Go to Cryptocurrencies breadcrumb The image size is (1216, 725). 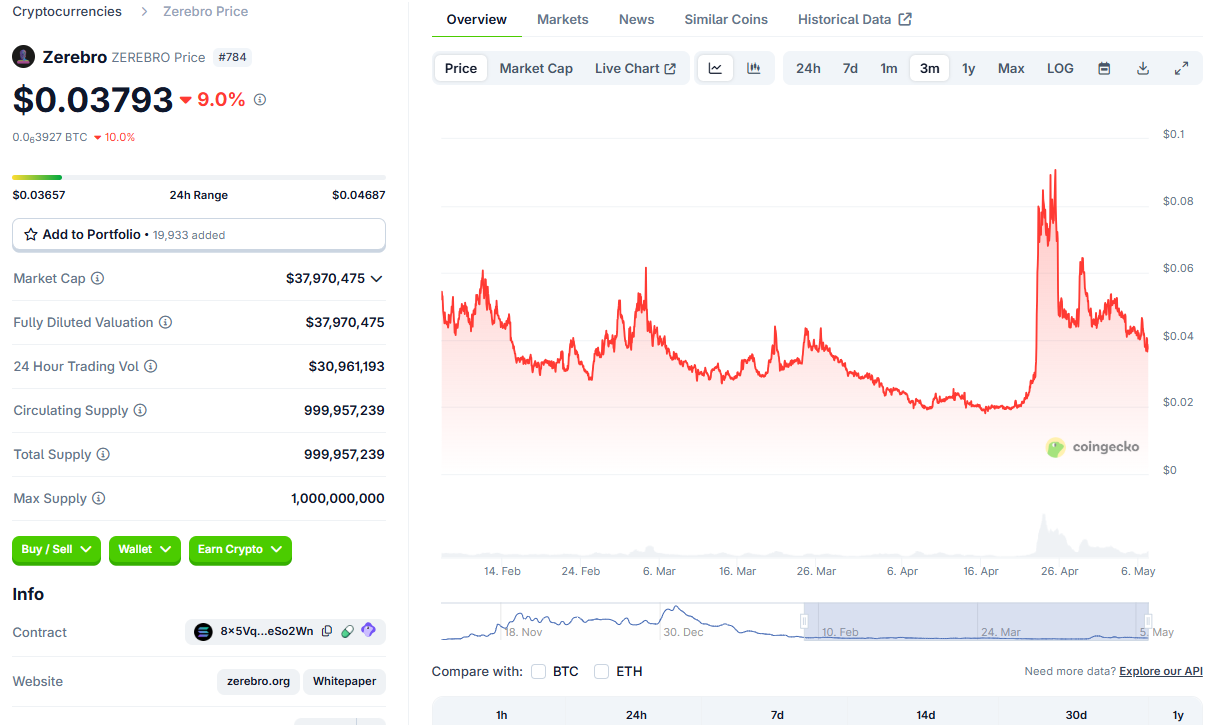click(67, 12)
